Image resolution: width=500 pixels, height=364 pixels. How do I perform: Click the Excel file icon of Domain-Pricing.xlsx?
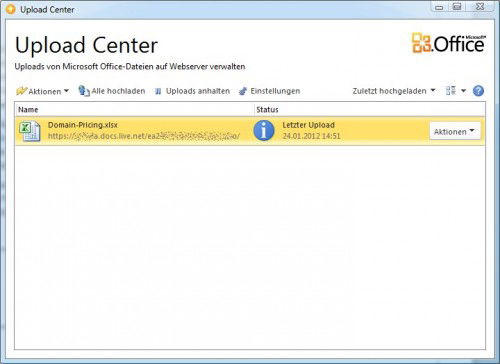(29, 131)
